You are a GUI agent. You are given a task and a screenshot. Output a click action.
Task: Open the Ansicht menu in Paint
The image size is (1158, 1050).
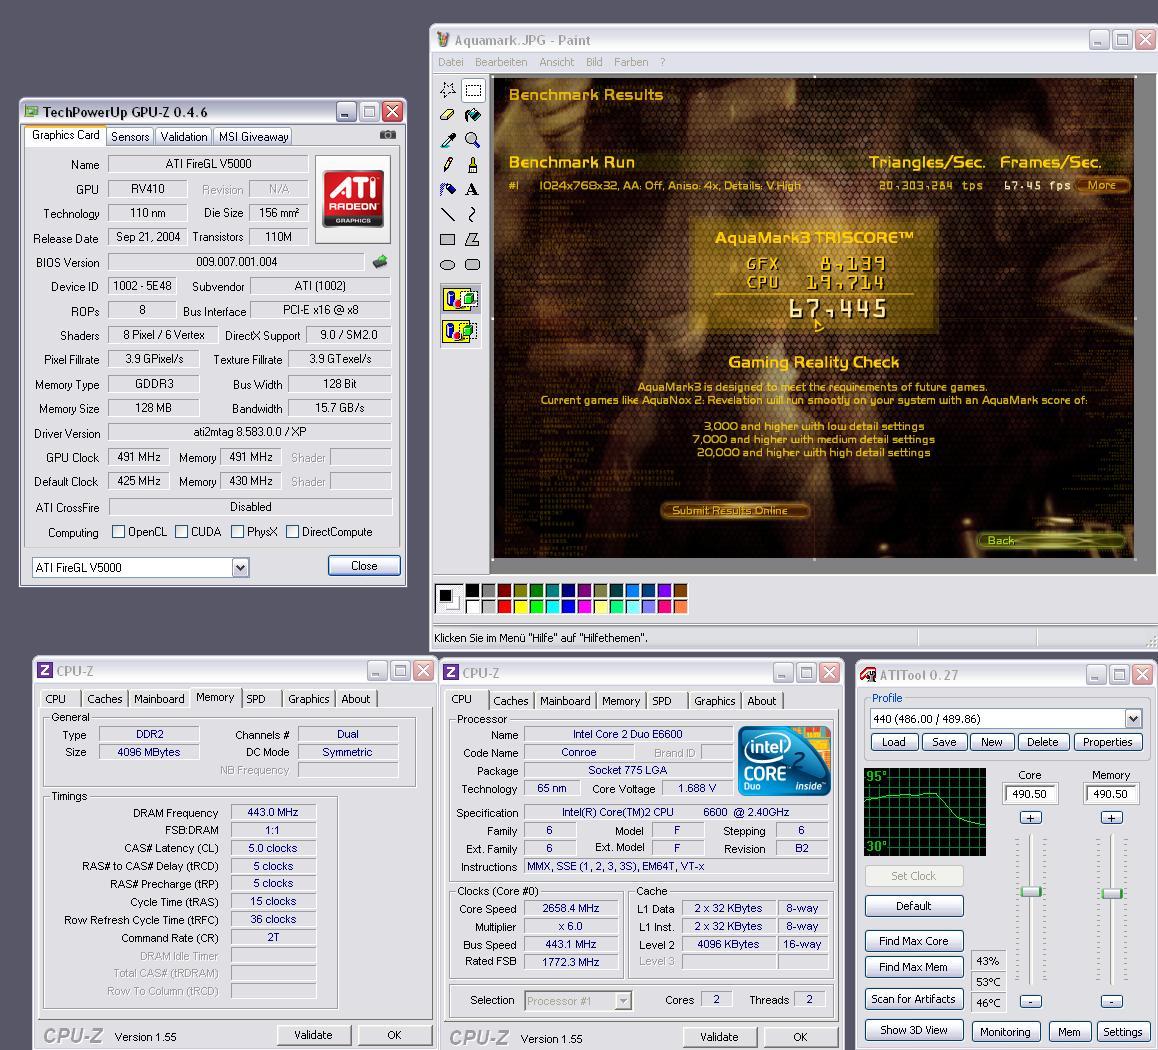point(556,62)
